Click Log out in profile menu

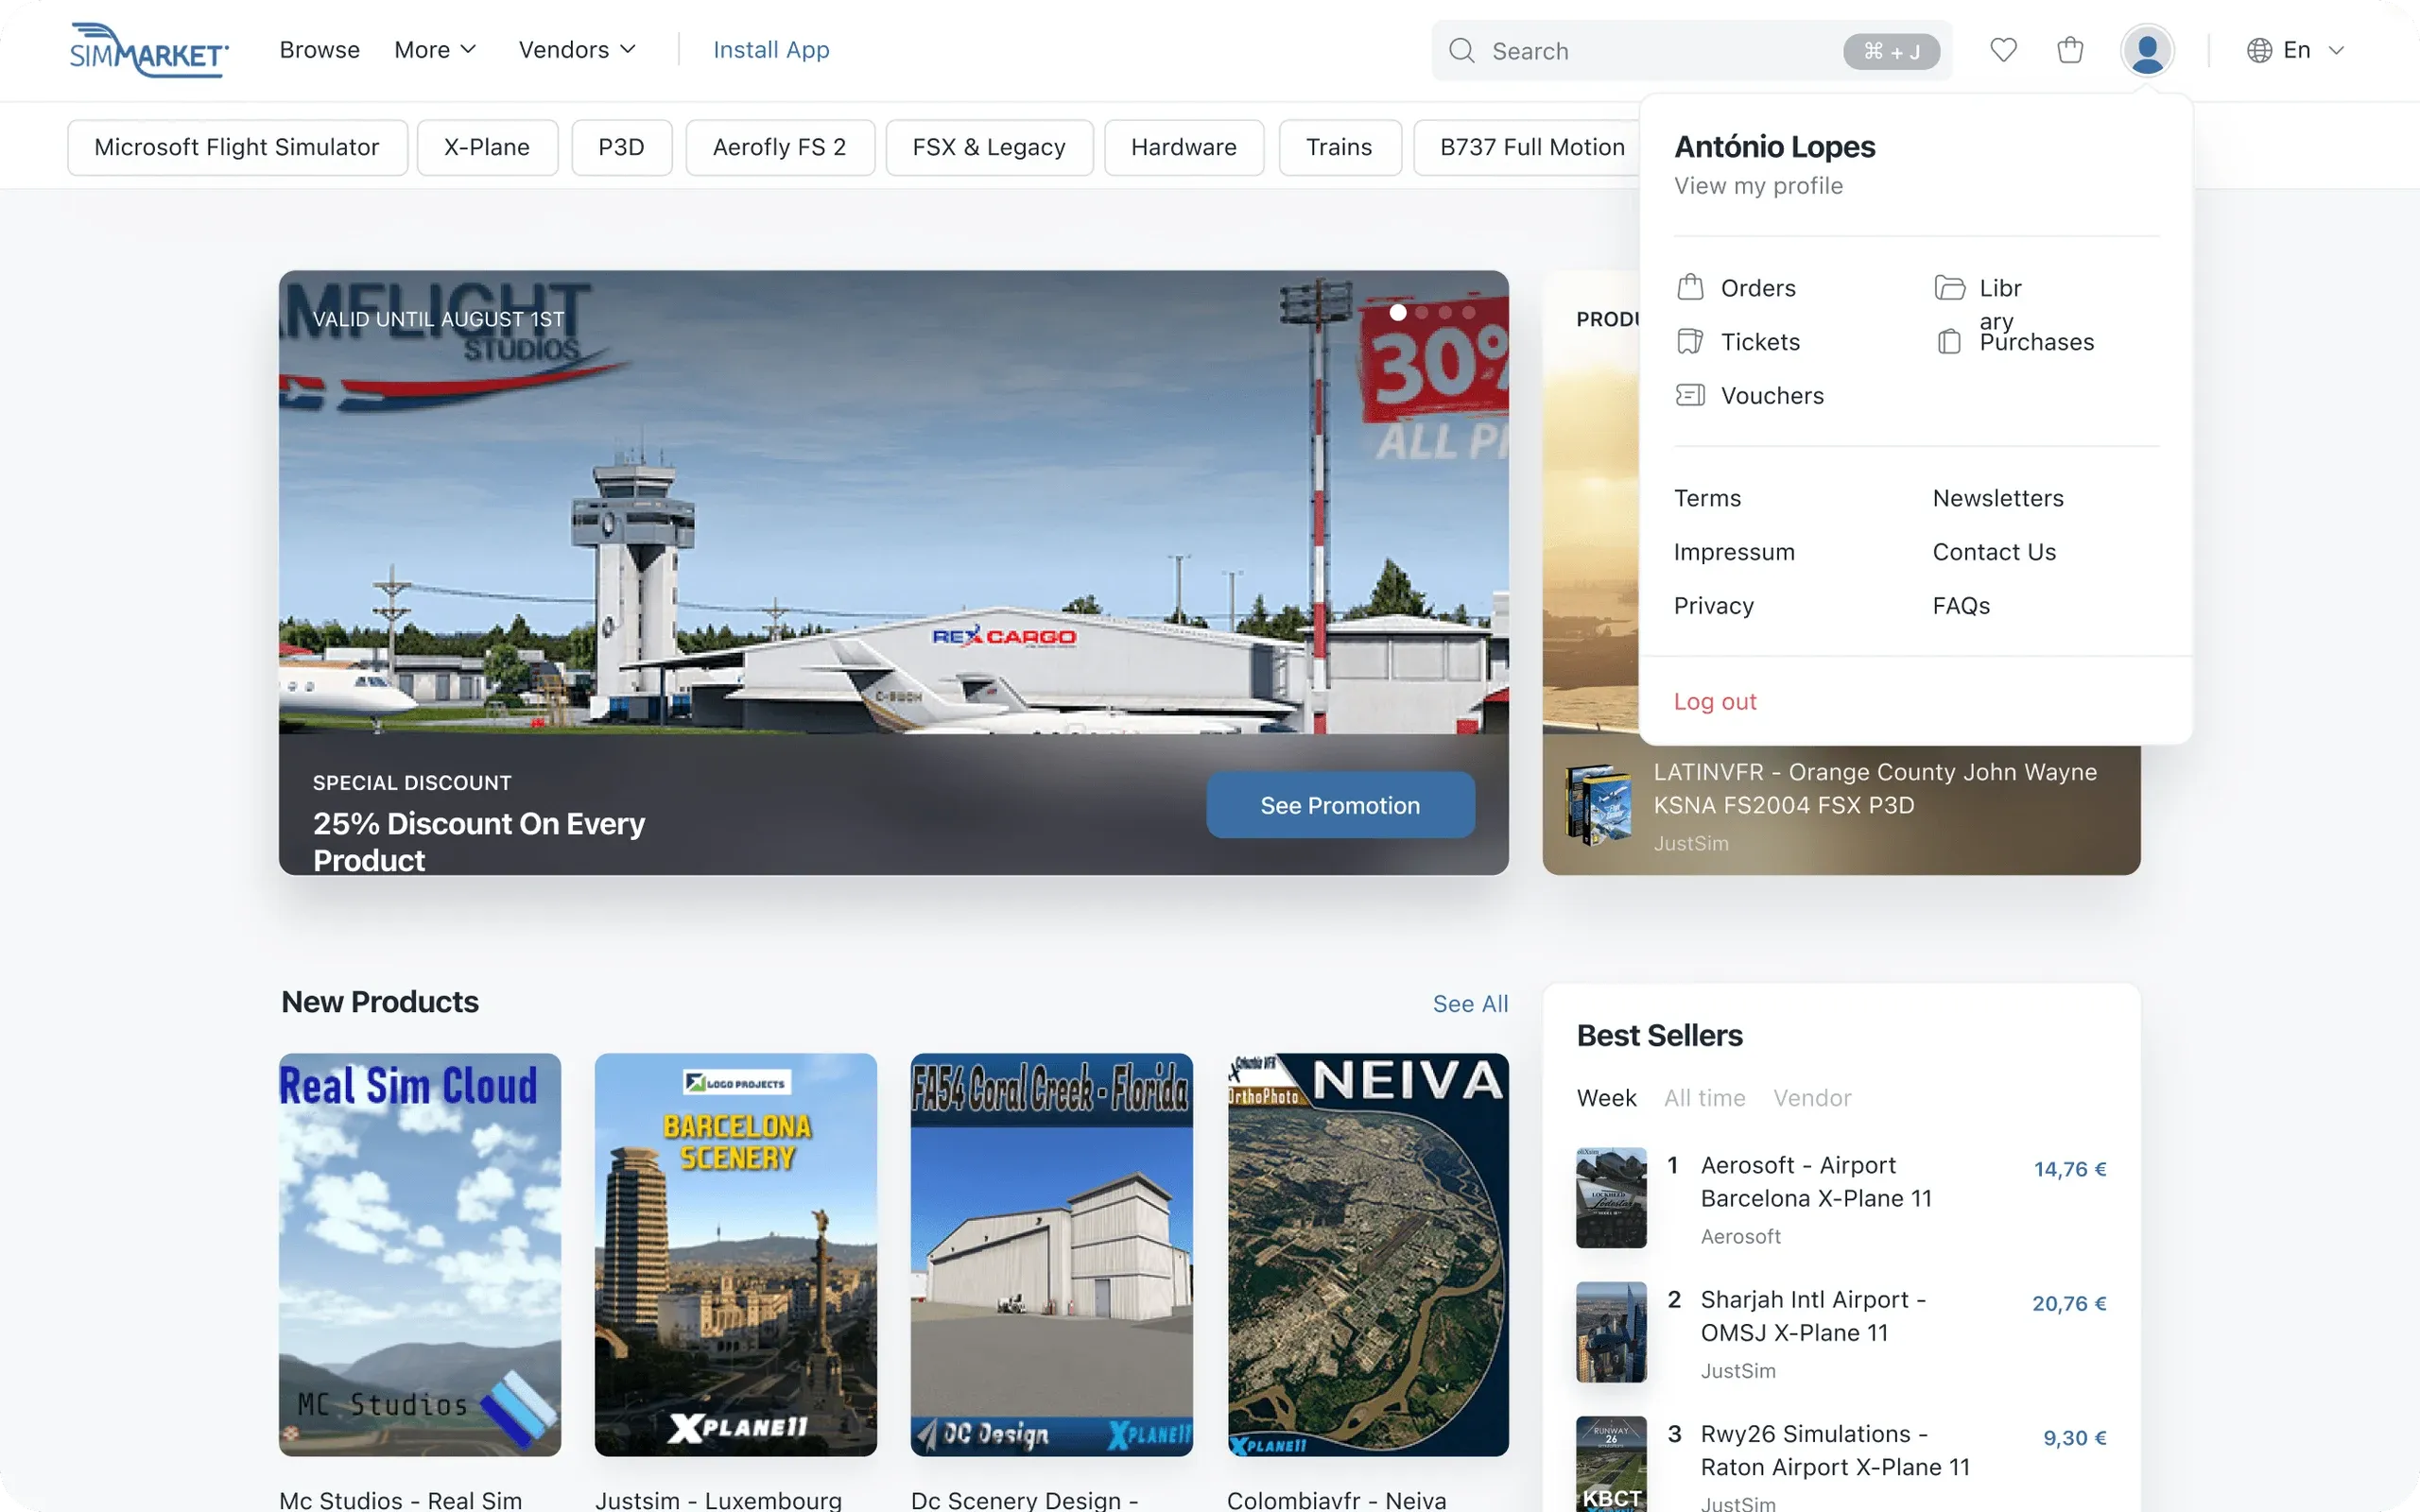coord(1715,702)
